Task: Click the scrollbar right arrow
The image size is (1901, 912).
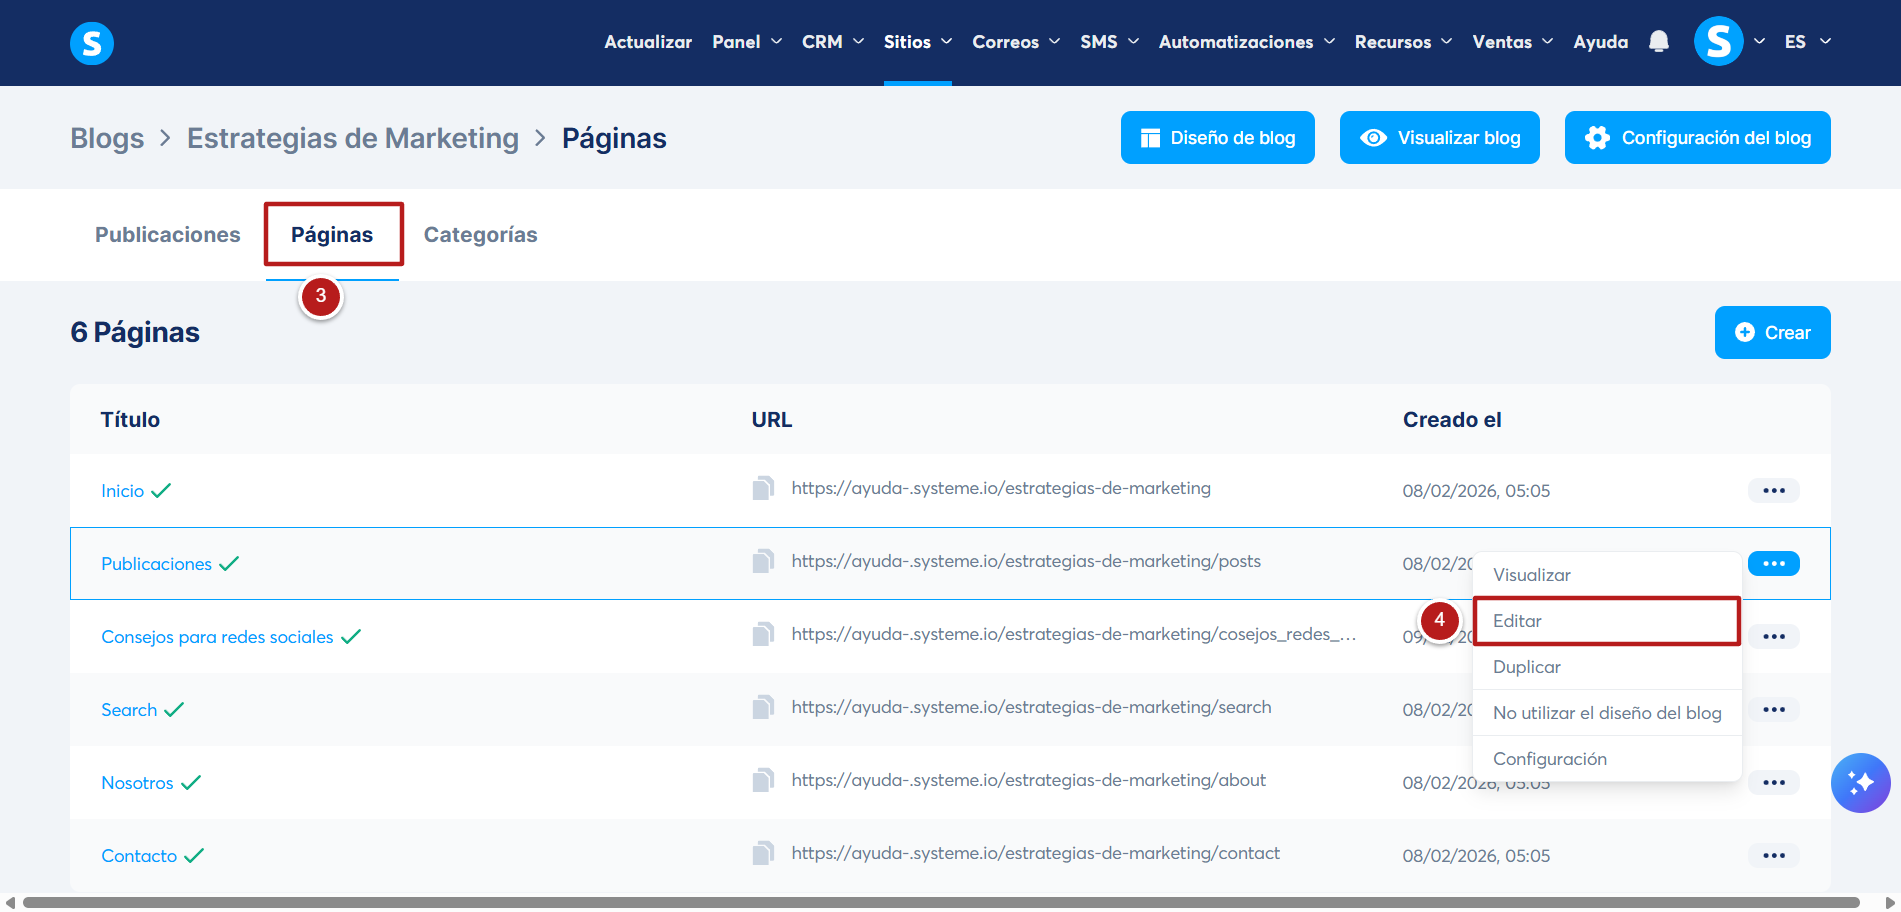Action: [x=1891, y=902]
